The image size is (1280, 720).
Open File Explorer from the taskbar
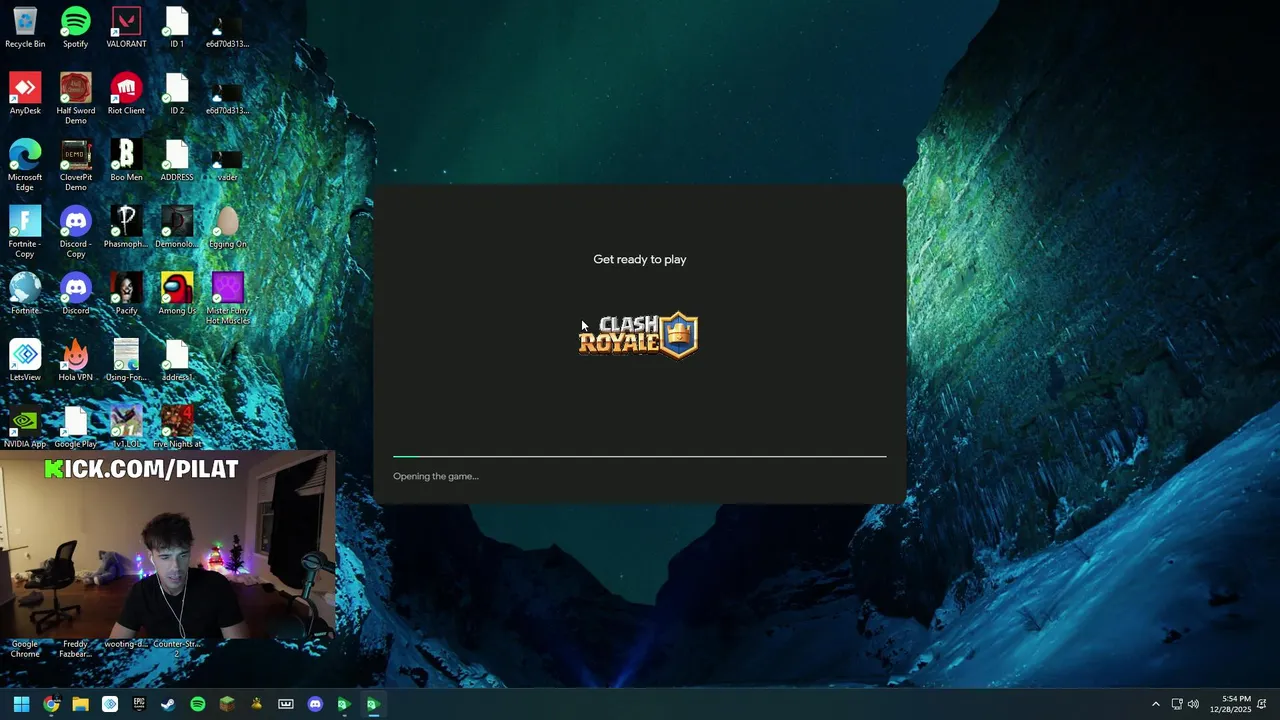pyautogui.click(x=80, y=704)
